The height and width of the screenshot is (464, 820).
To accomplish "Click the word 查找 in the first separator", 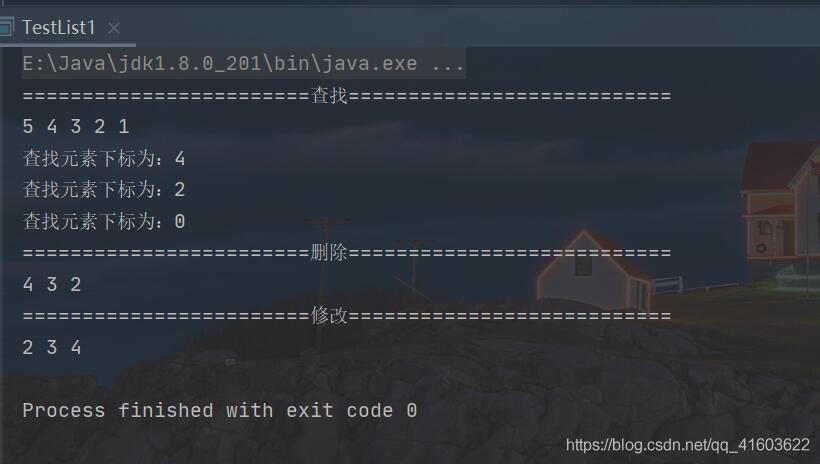I will coord(329,96).
